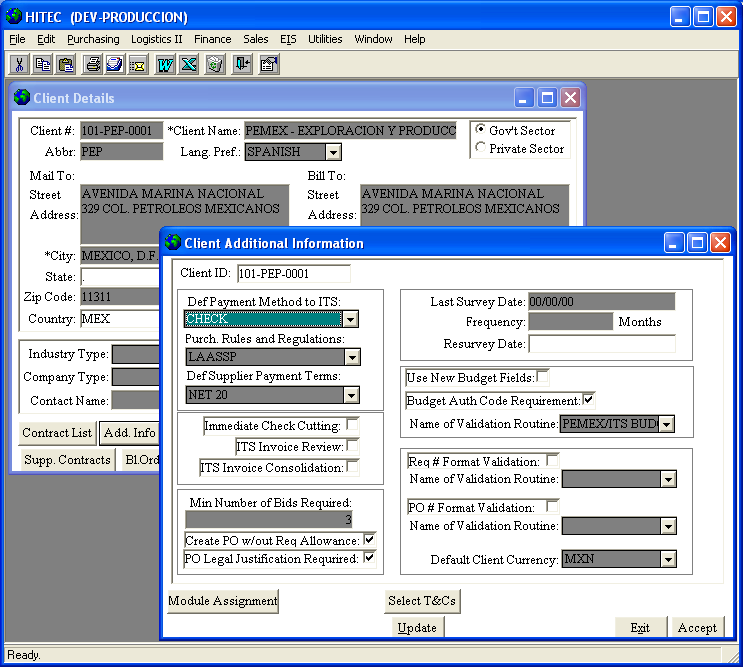Click the Paste clipboard toolbar icon
This screenshot has width=743, height=667.
coord(65,64)
